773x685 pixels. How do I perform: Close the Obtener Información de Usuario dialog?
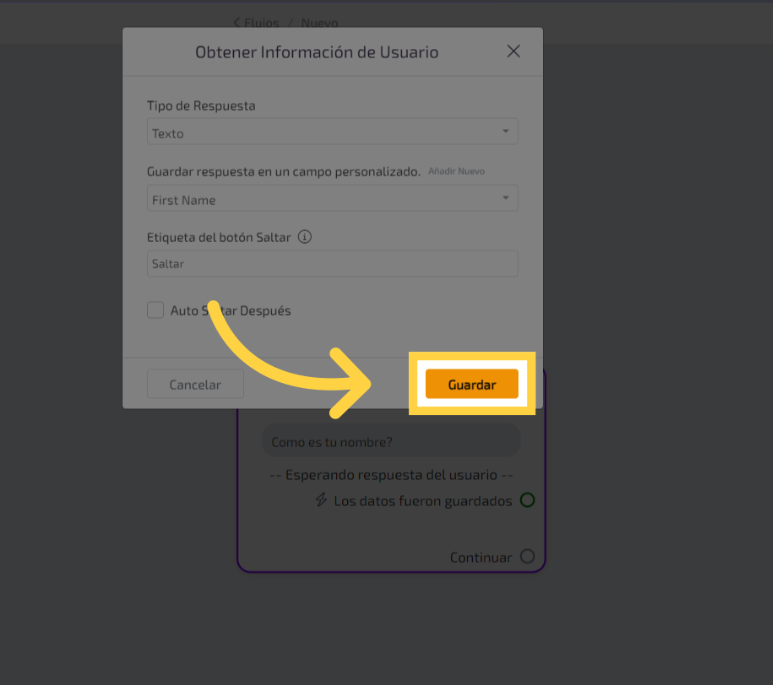tap(513, 51)
